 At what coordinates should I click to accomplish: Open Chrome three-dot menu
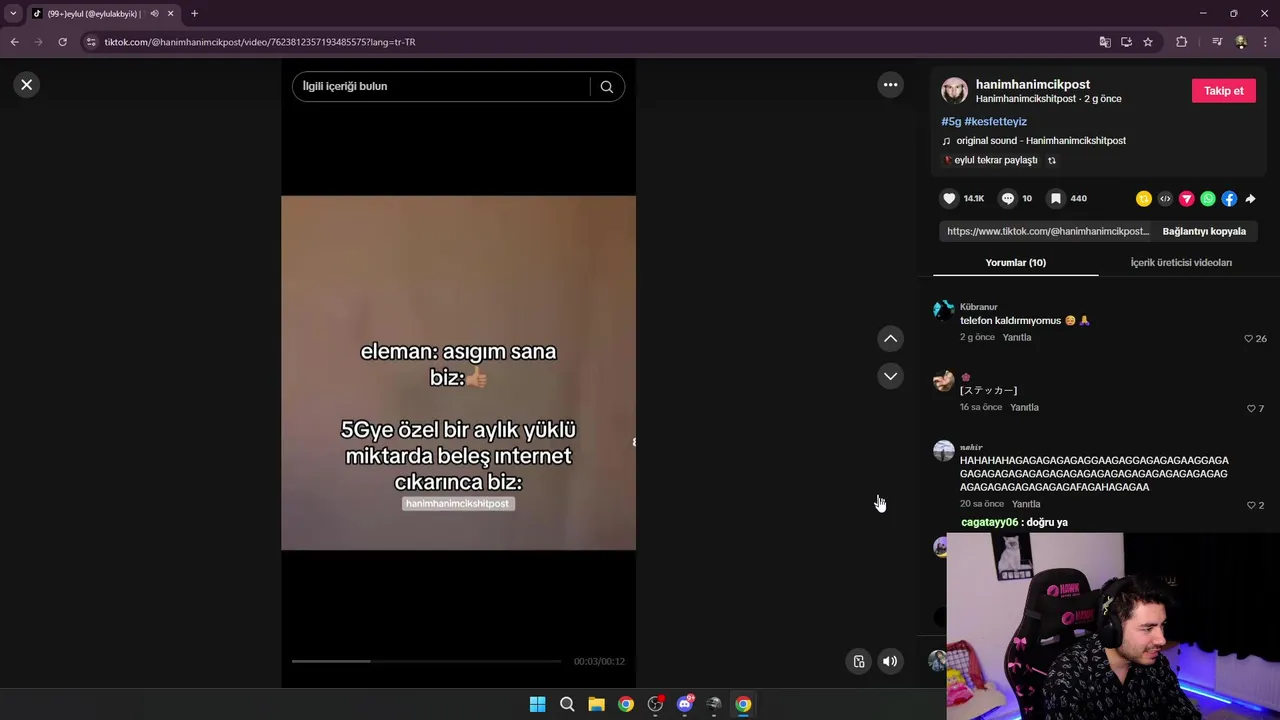click(x=1266, y=42)
